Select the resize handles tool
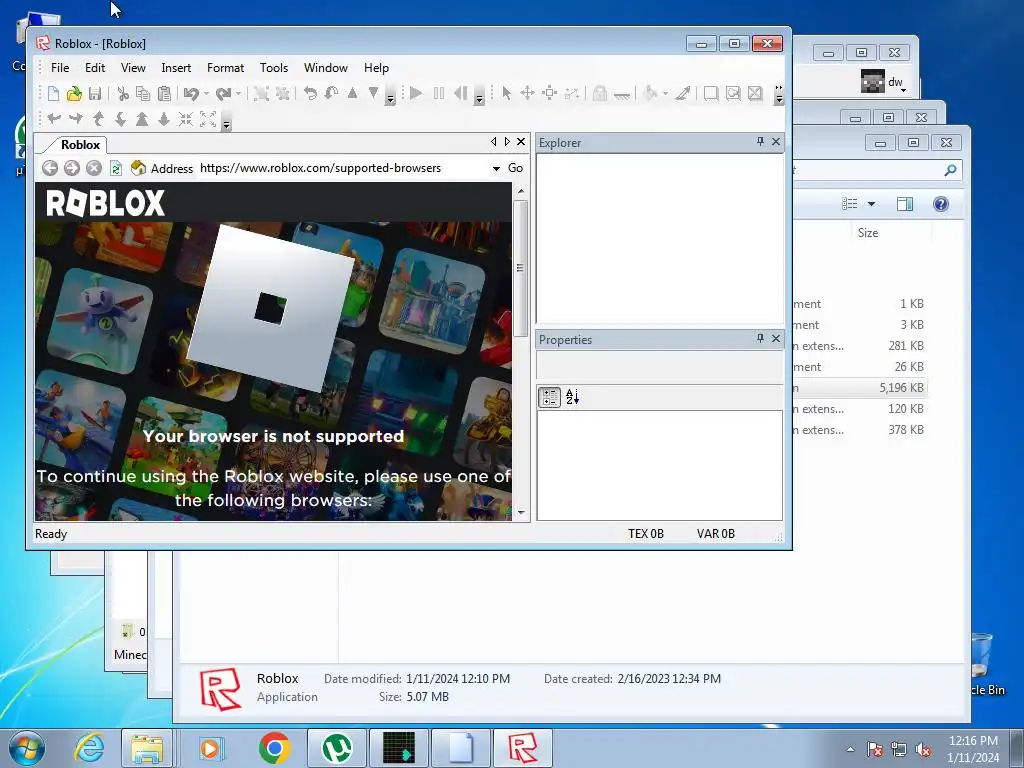The width and height of the screenshot is (1024, 768). pos(550,93)
